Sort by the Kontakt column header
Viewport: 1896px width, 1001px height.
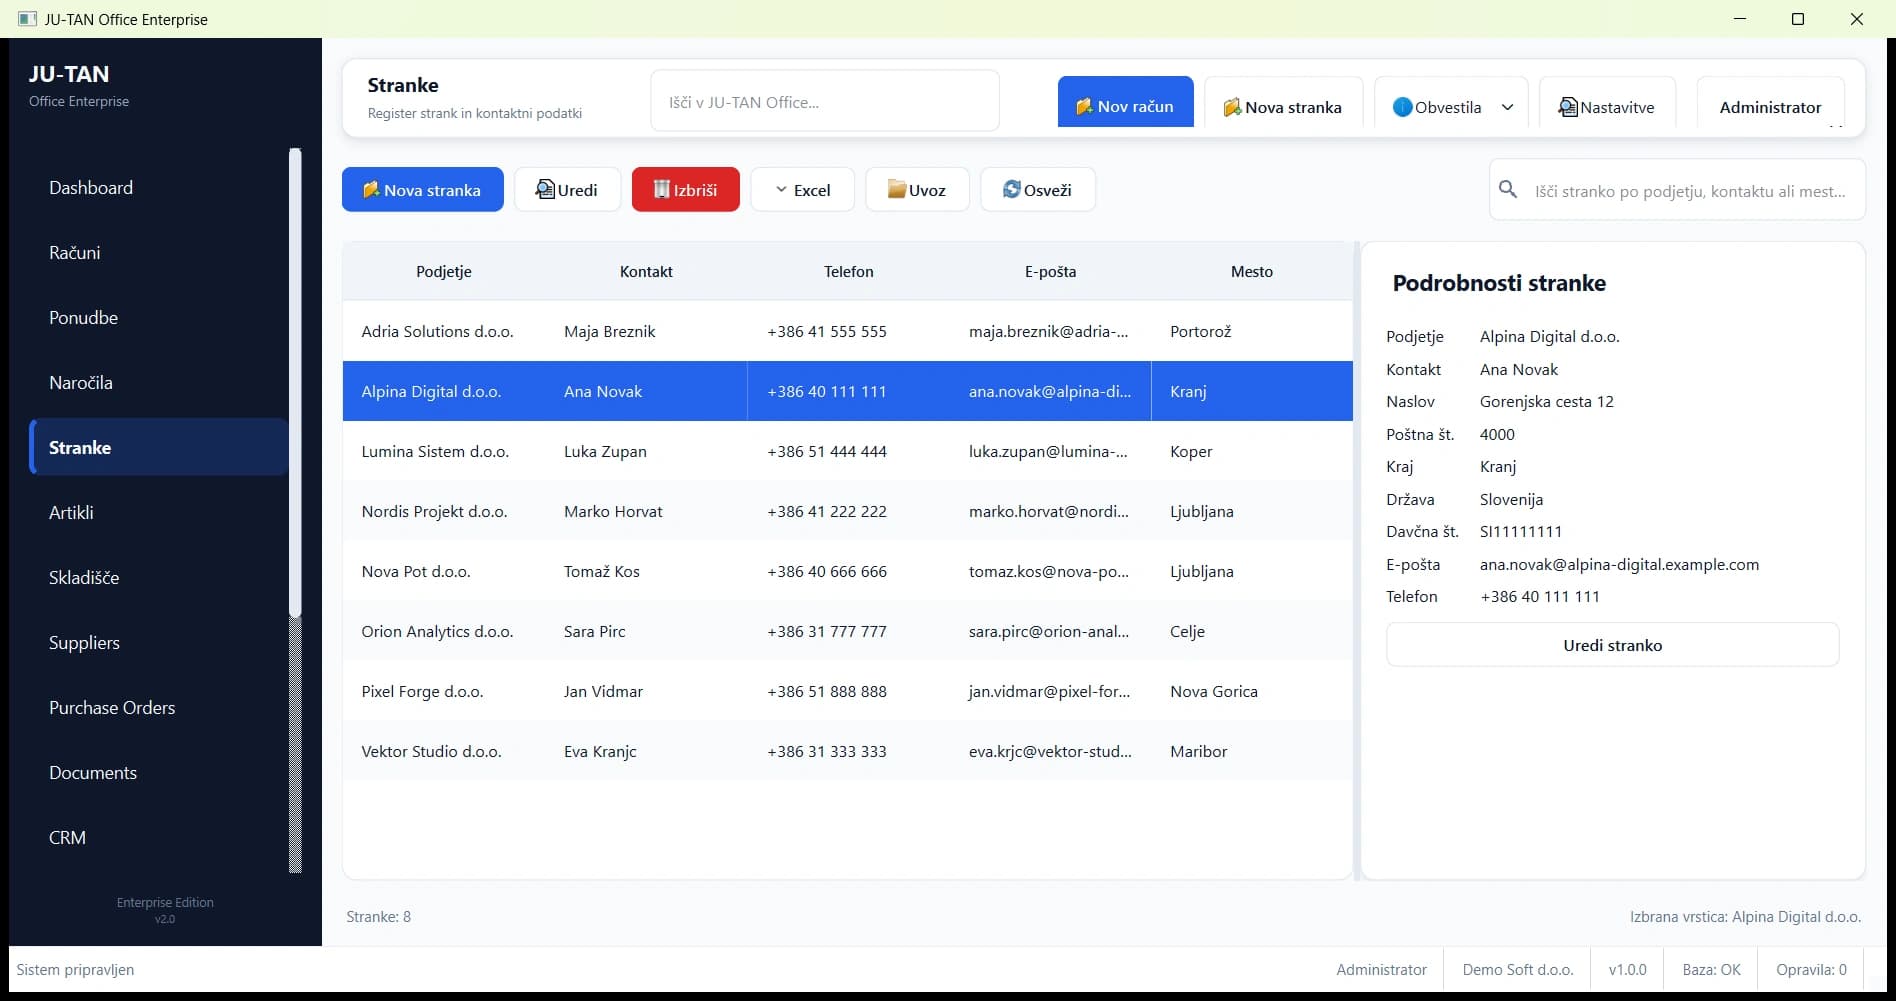pyautogui.click(x=646, y=271)
